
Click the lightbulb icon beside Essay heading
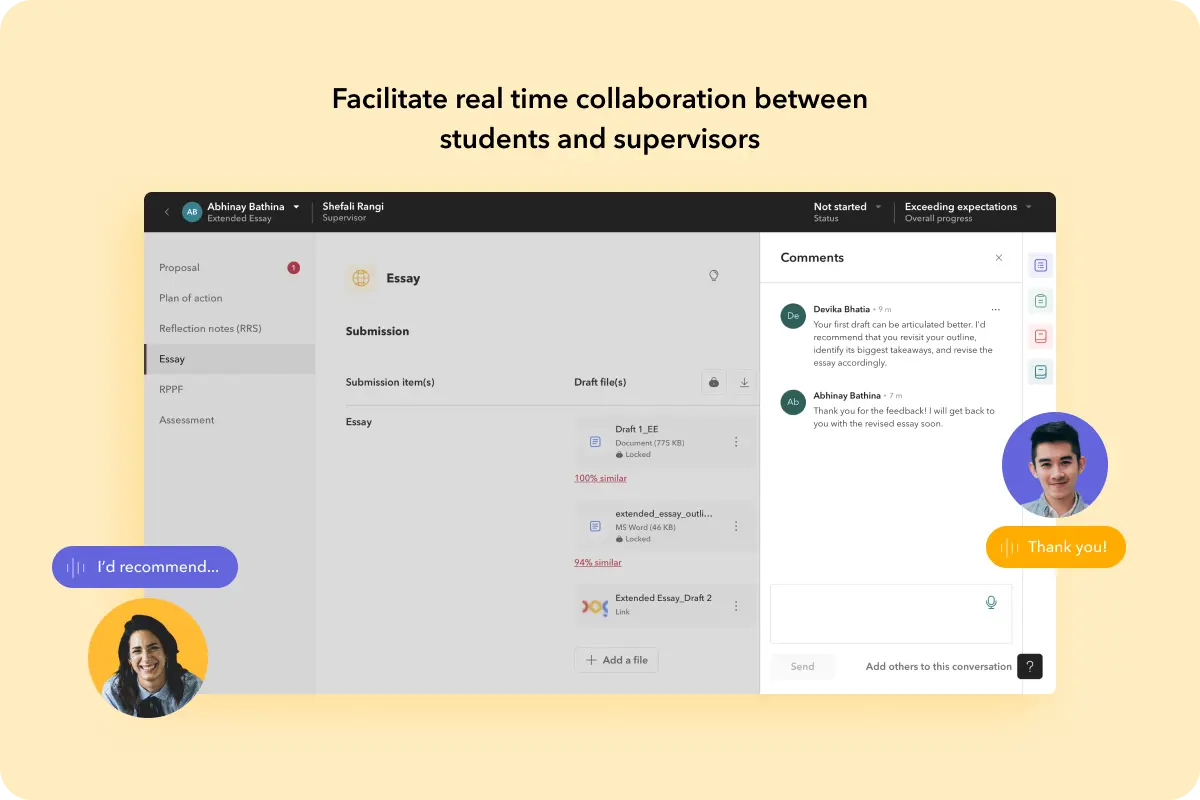click(713, 276)
